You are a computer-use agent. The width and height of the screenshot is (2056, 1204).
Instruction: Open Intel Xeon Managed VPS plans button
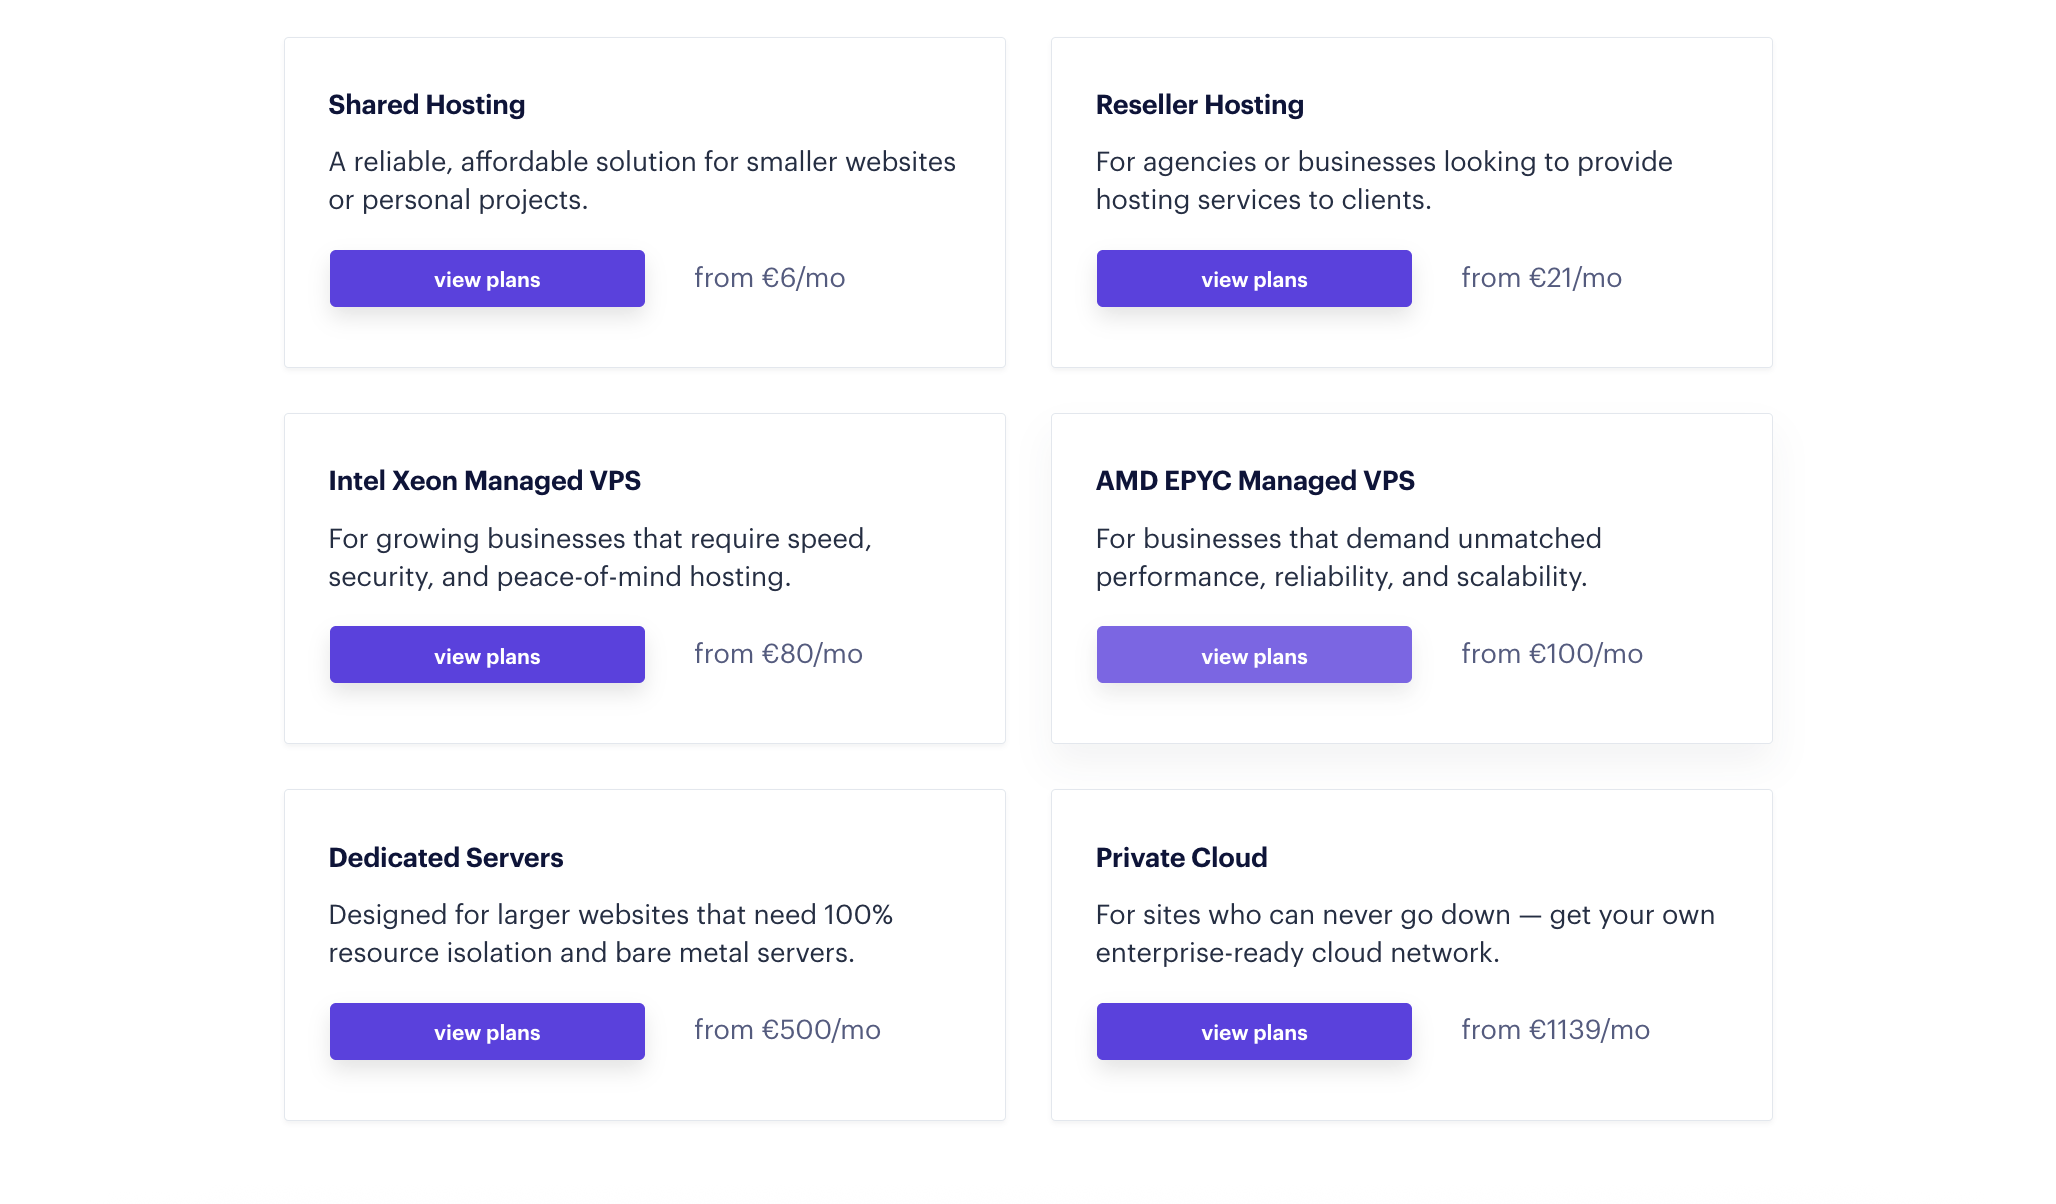[487, 655]
